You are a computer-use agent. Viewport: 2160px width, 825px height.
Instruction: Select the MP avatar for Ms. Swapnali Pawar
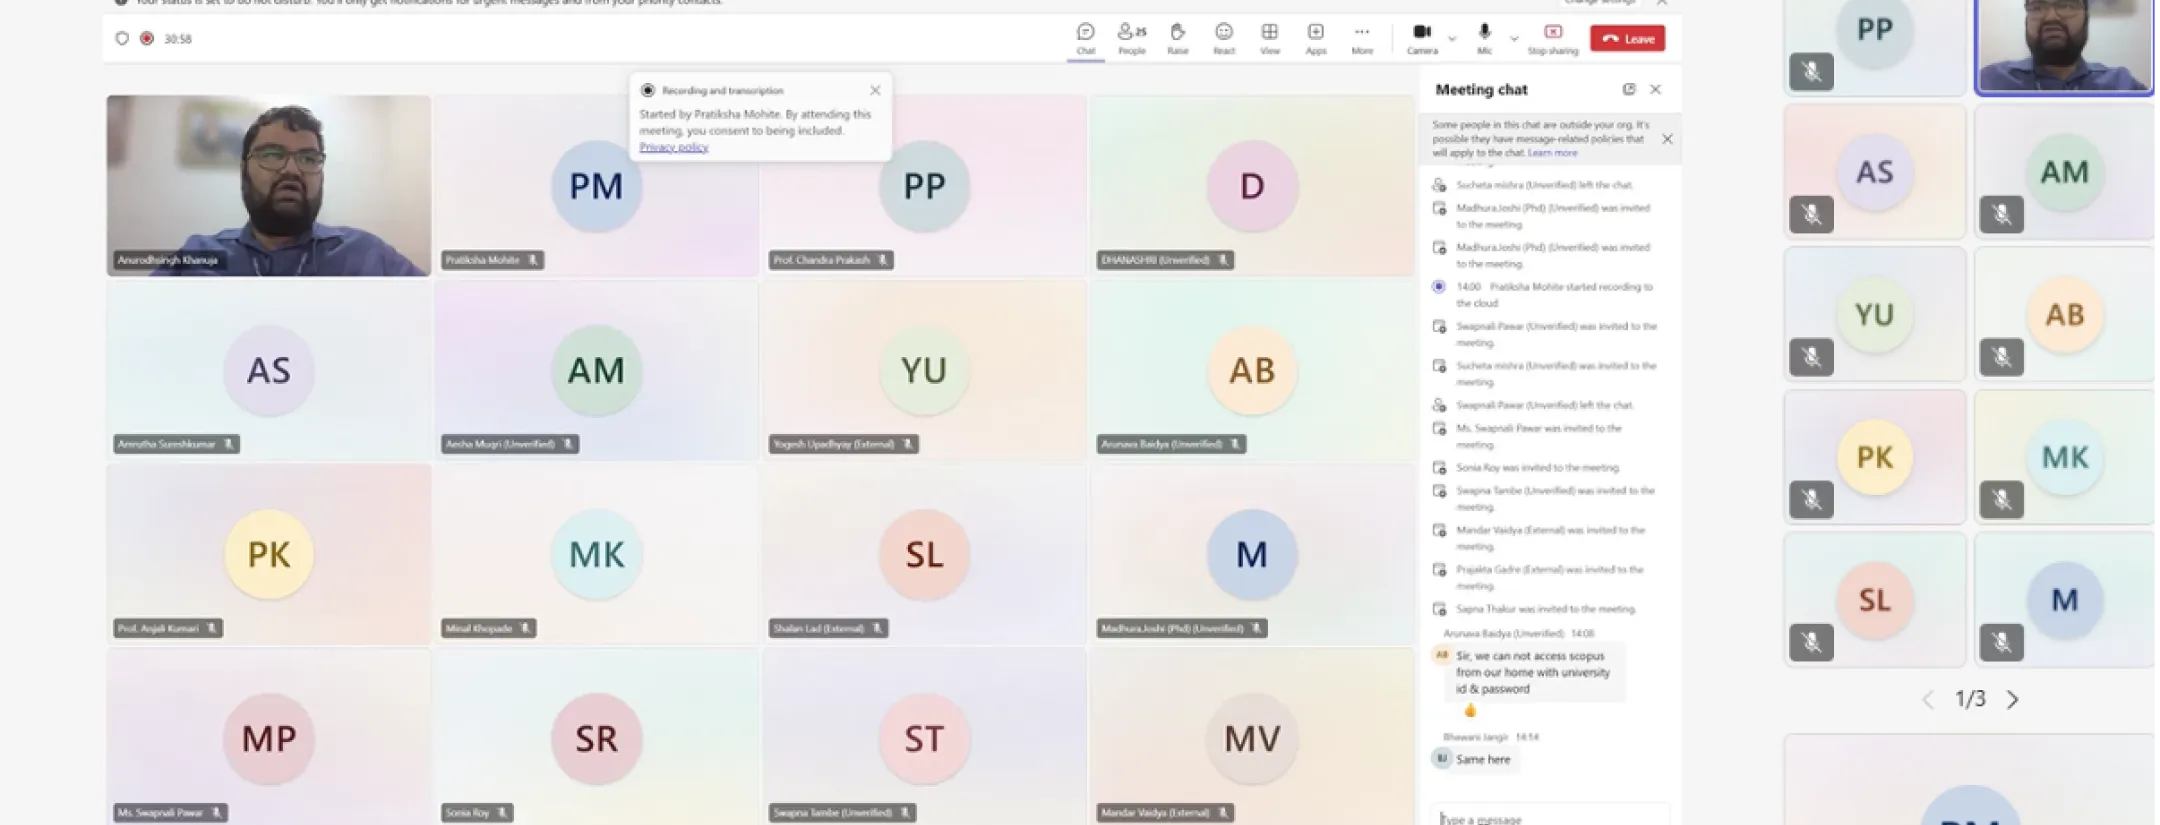[269, 738]
